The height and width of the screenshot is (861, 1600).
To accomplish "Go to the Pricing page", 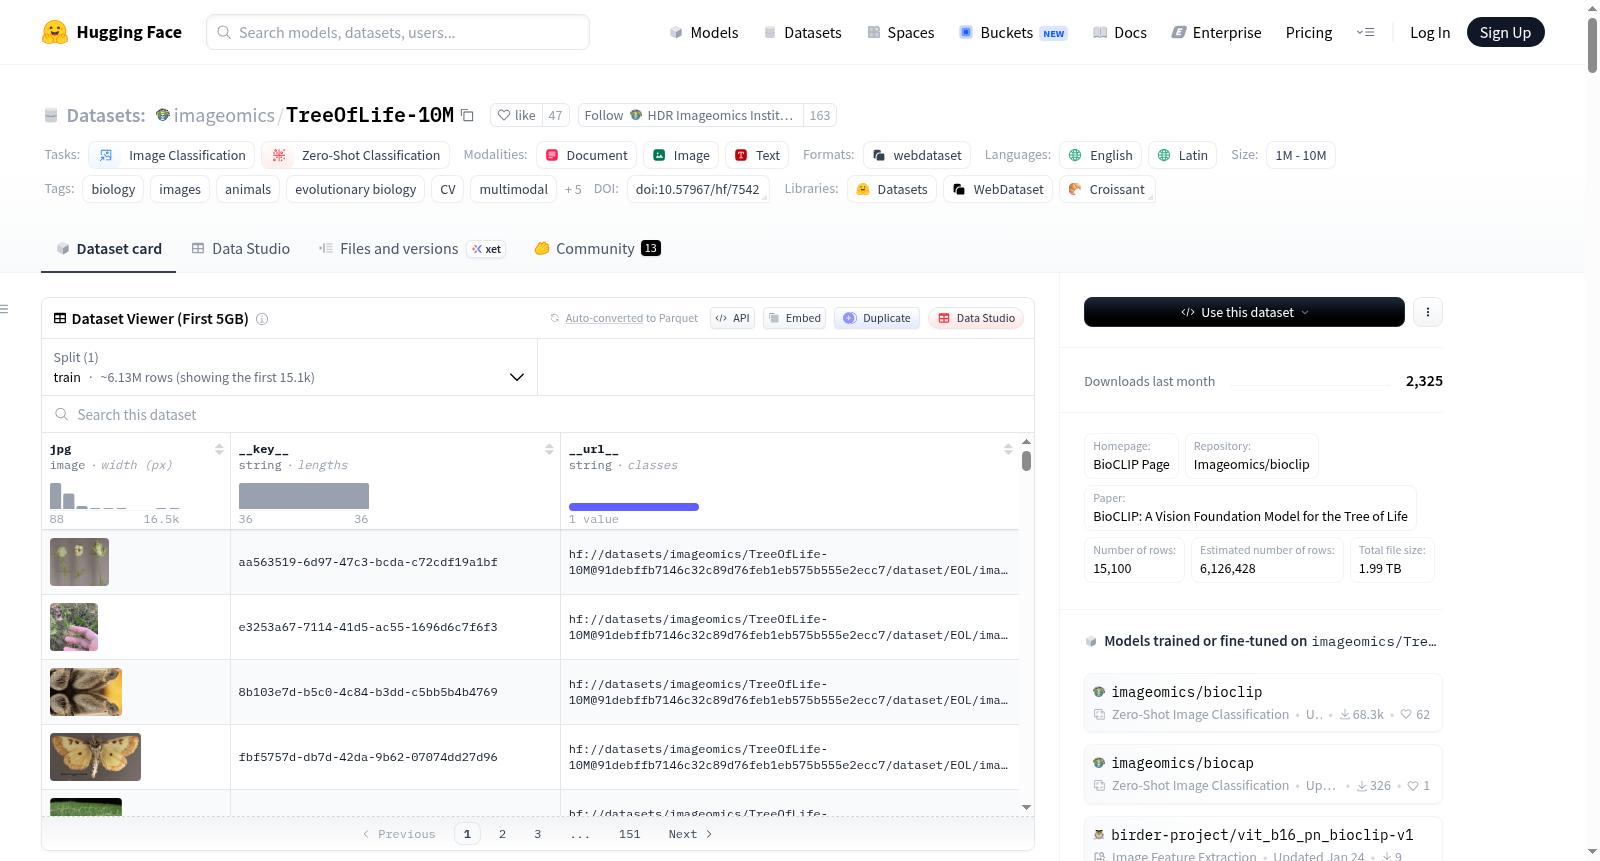I will 1309,33.
